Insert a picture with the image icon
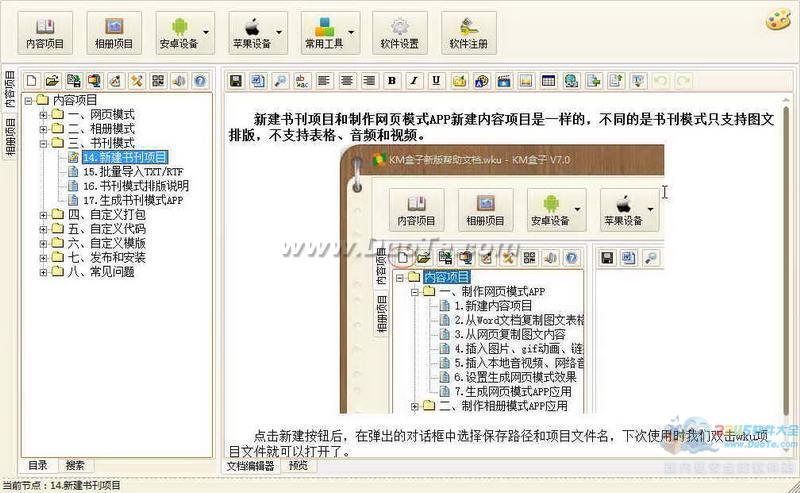The image size is (800, 493). [526, 81]
